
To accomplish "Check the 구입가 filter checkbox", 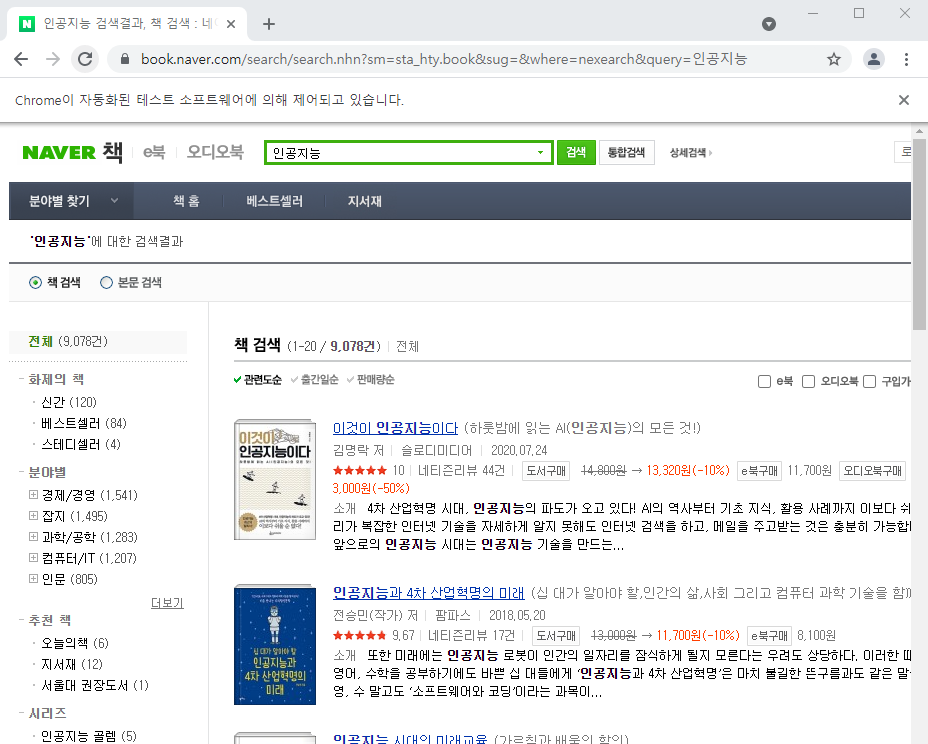I will 869,381.
